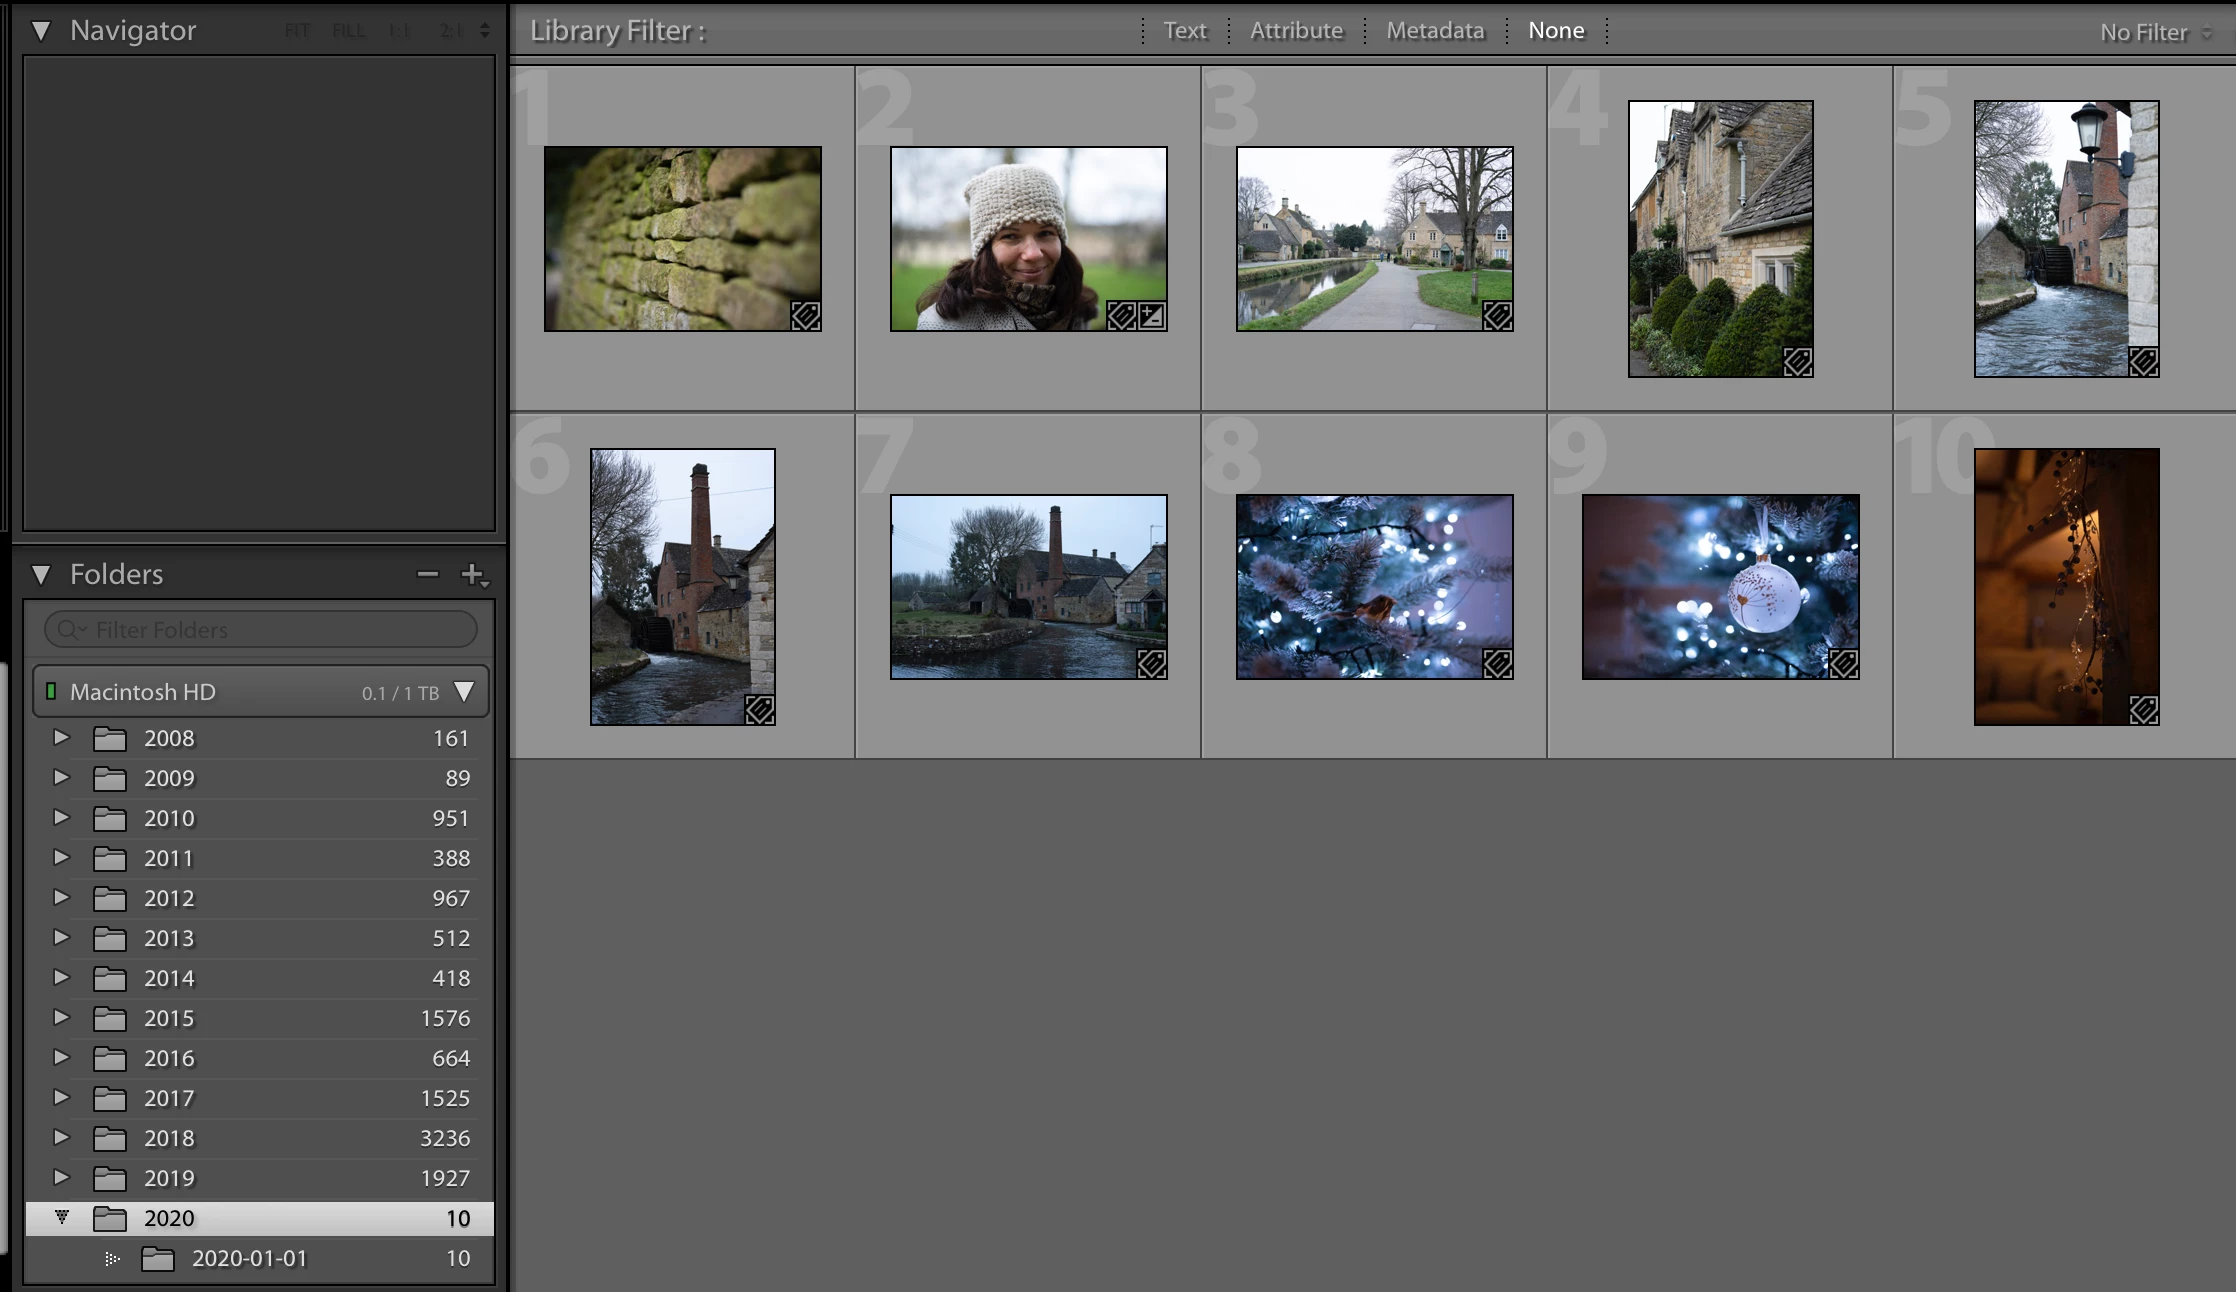Expand the 2018 folder
This screenshot has width=2236, height=1292.
(x=61, y=1137)
